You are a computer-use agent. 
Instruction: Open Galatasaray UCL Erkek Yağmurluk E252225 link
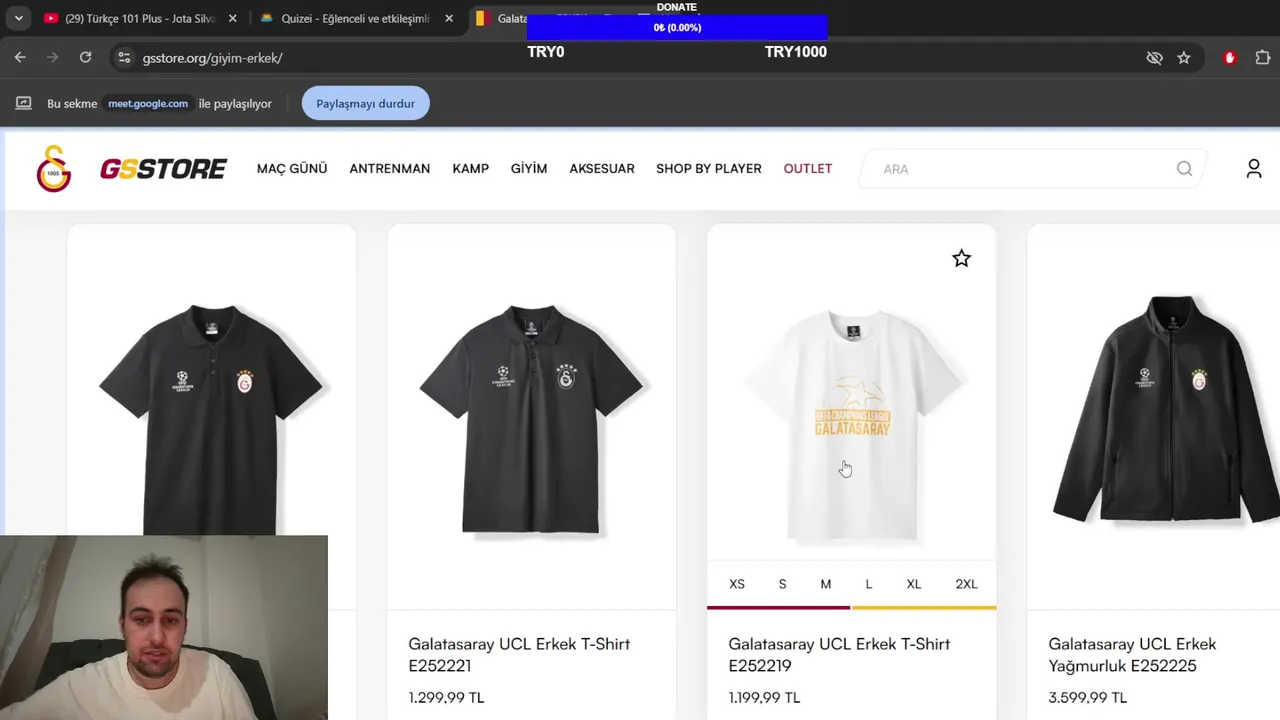pos(1132,655)
